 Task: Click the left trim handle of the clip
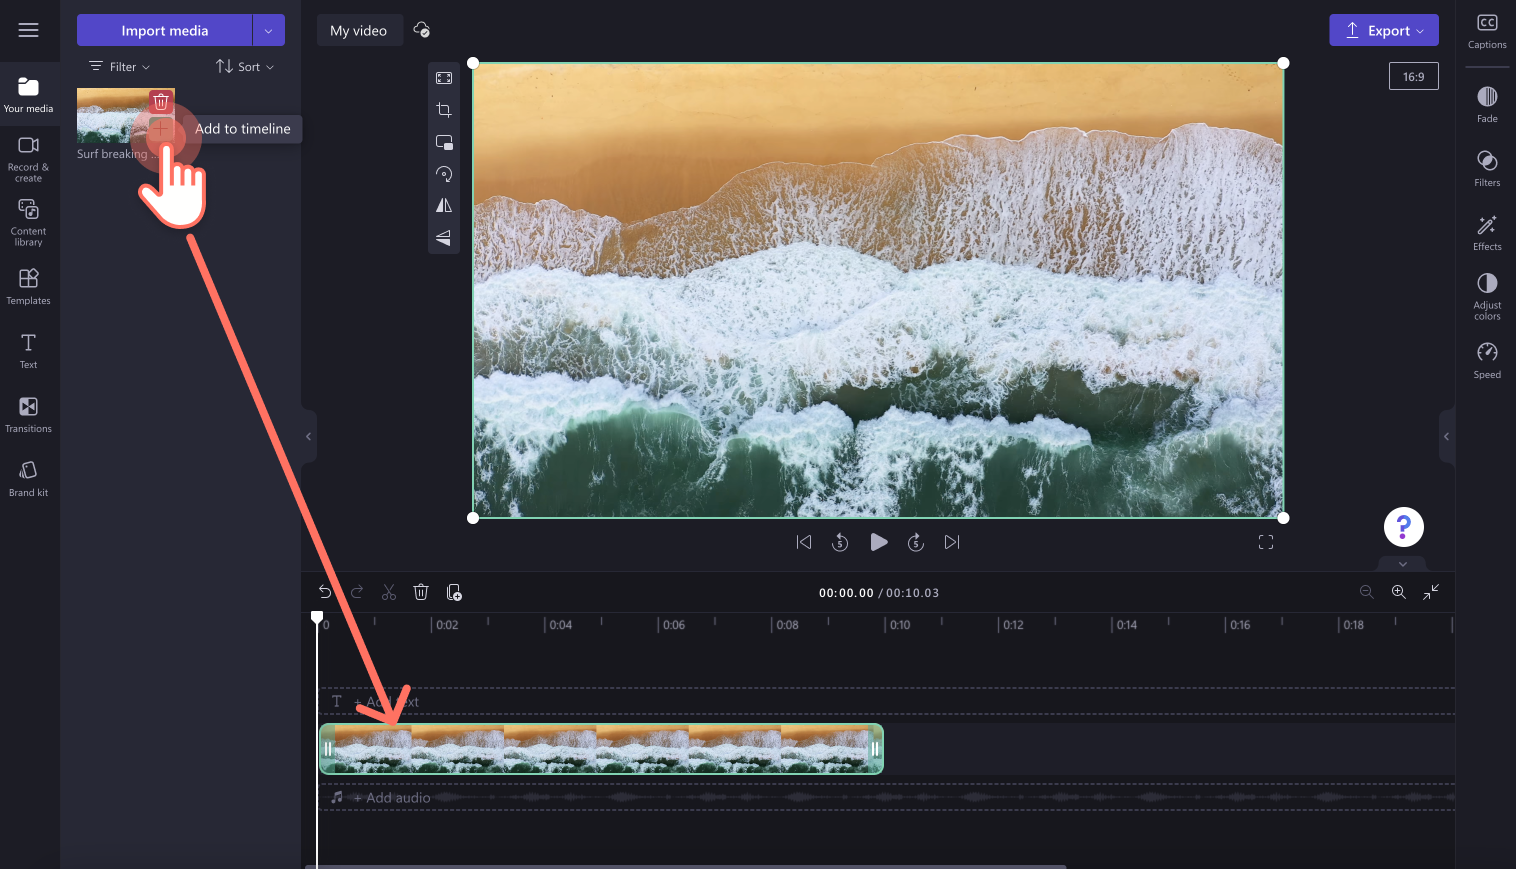click(327, 749)
